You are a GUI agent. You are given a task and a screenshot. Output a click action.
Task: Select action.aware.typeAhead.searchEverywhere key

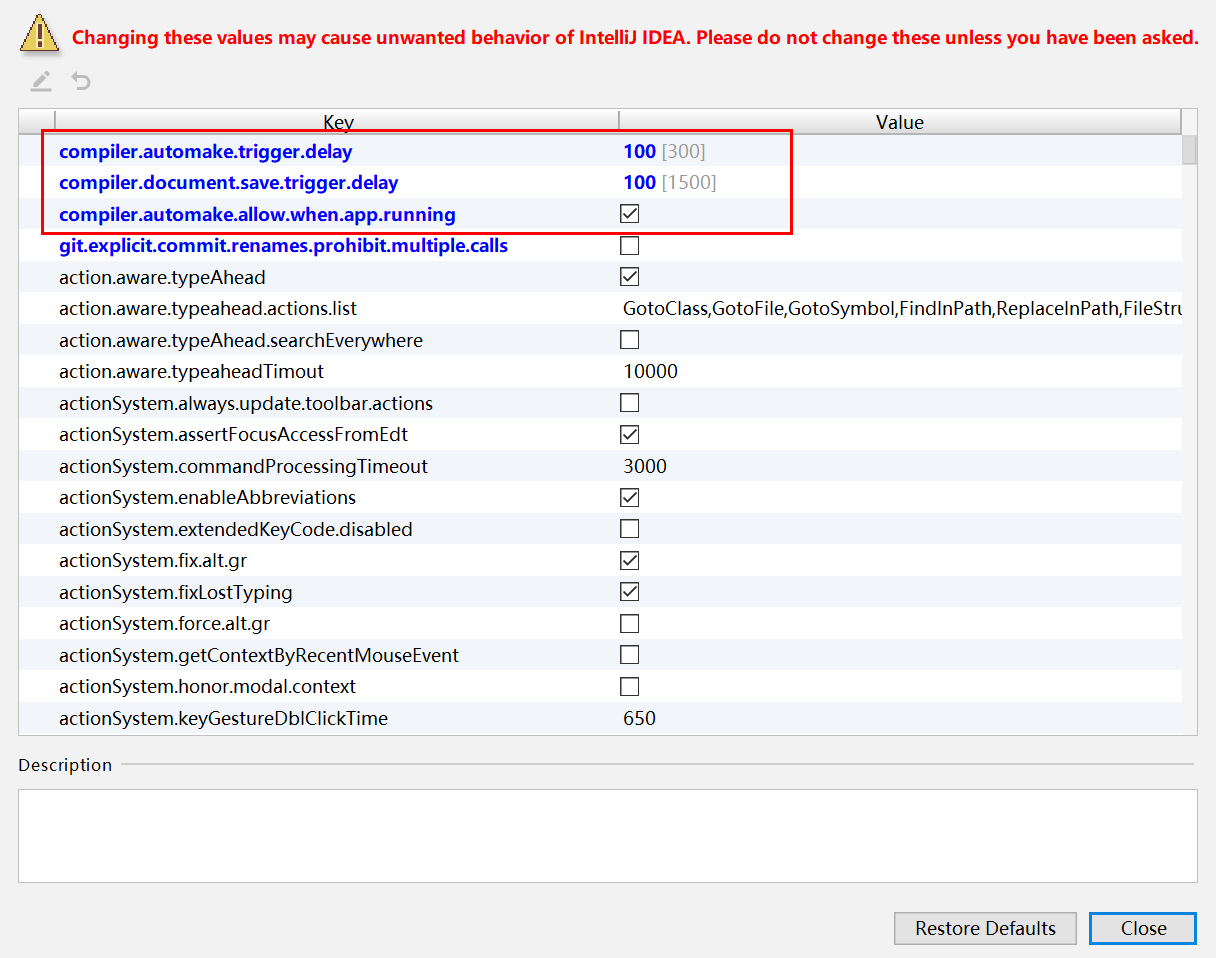tap(241, 340)
